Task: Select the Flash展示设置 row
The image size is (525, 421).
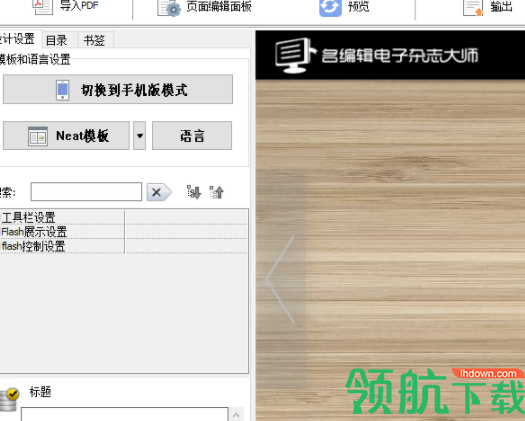Action: [124, 232]
